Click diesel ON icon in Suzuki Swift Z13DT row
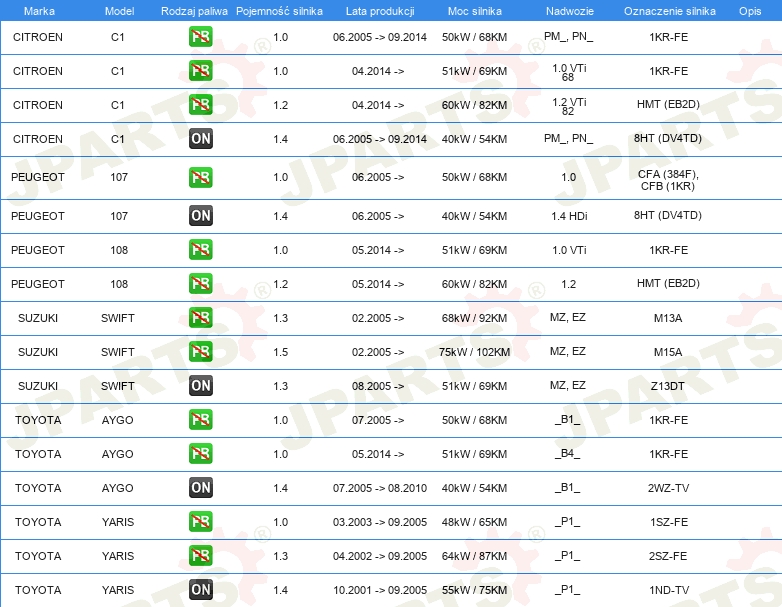The height and width of the screenshot is (607, 782). [x=200, y=386]
